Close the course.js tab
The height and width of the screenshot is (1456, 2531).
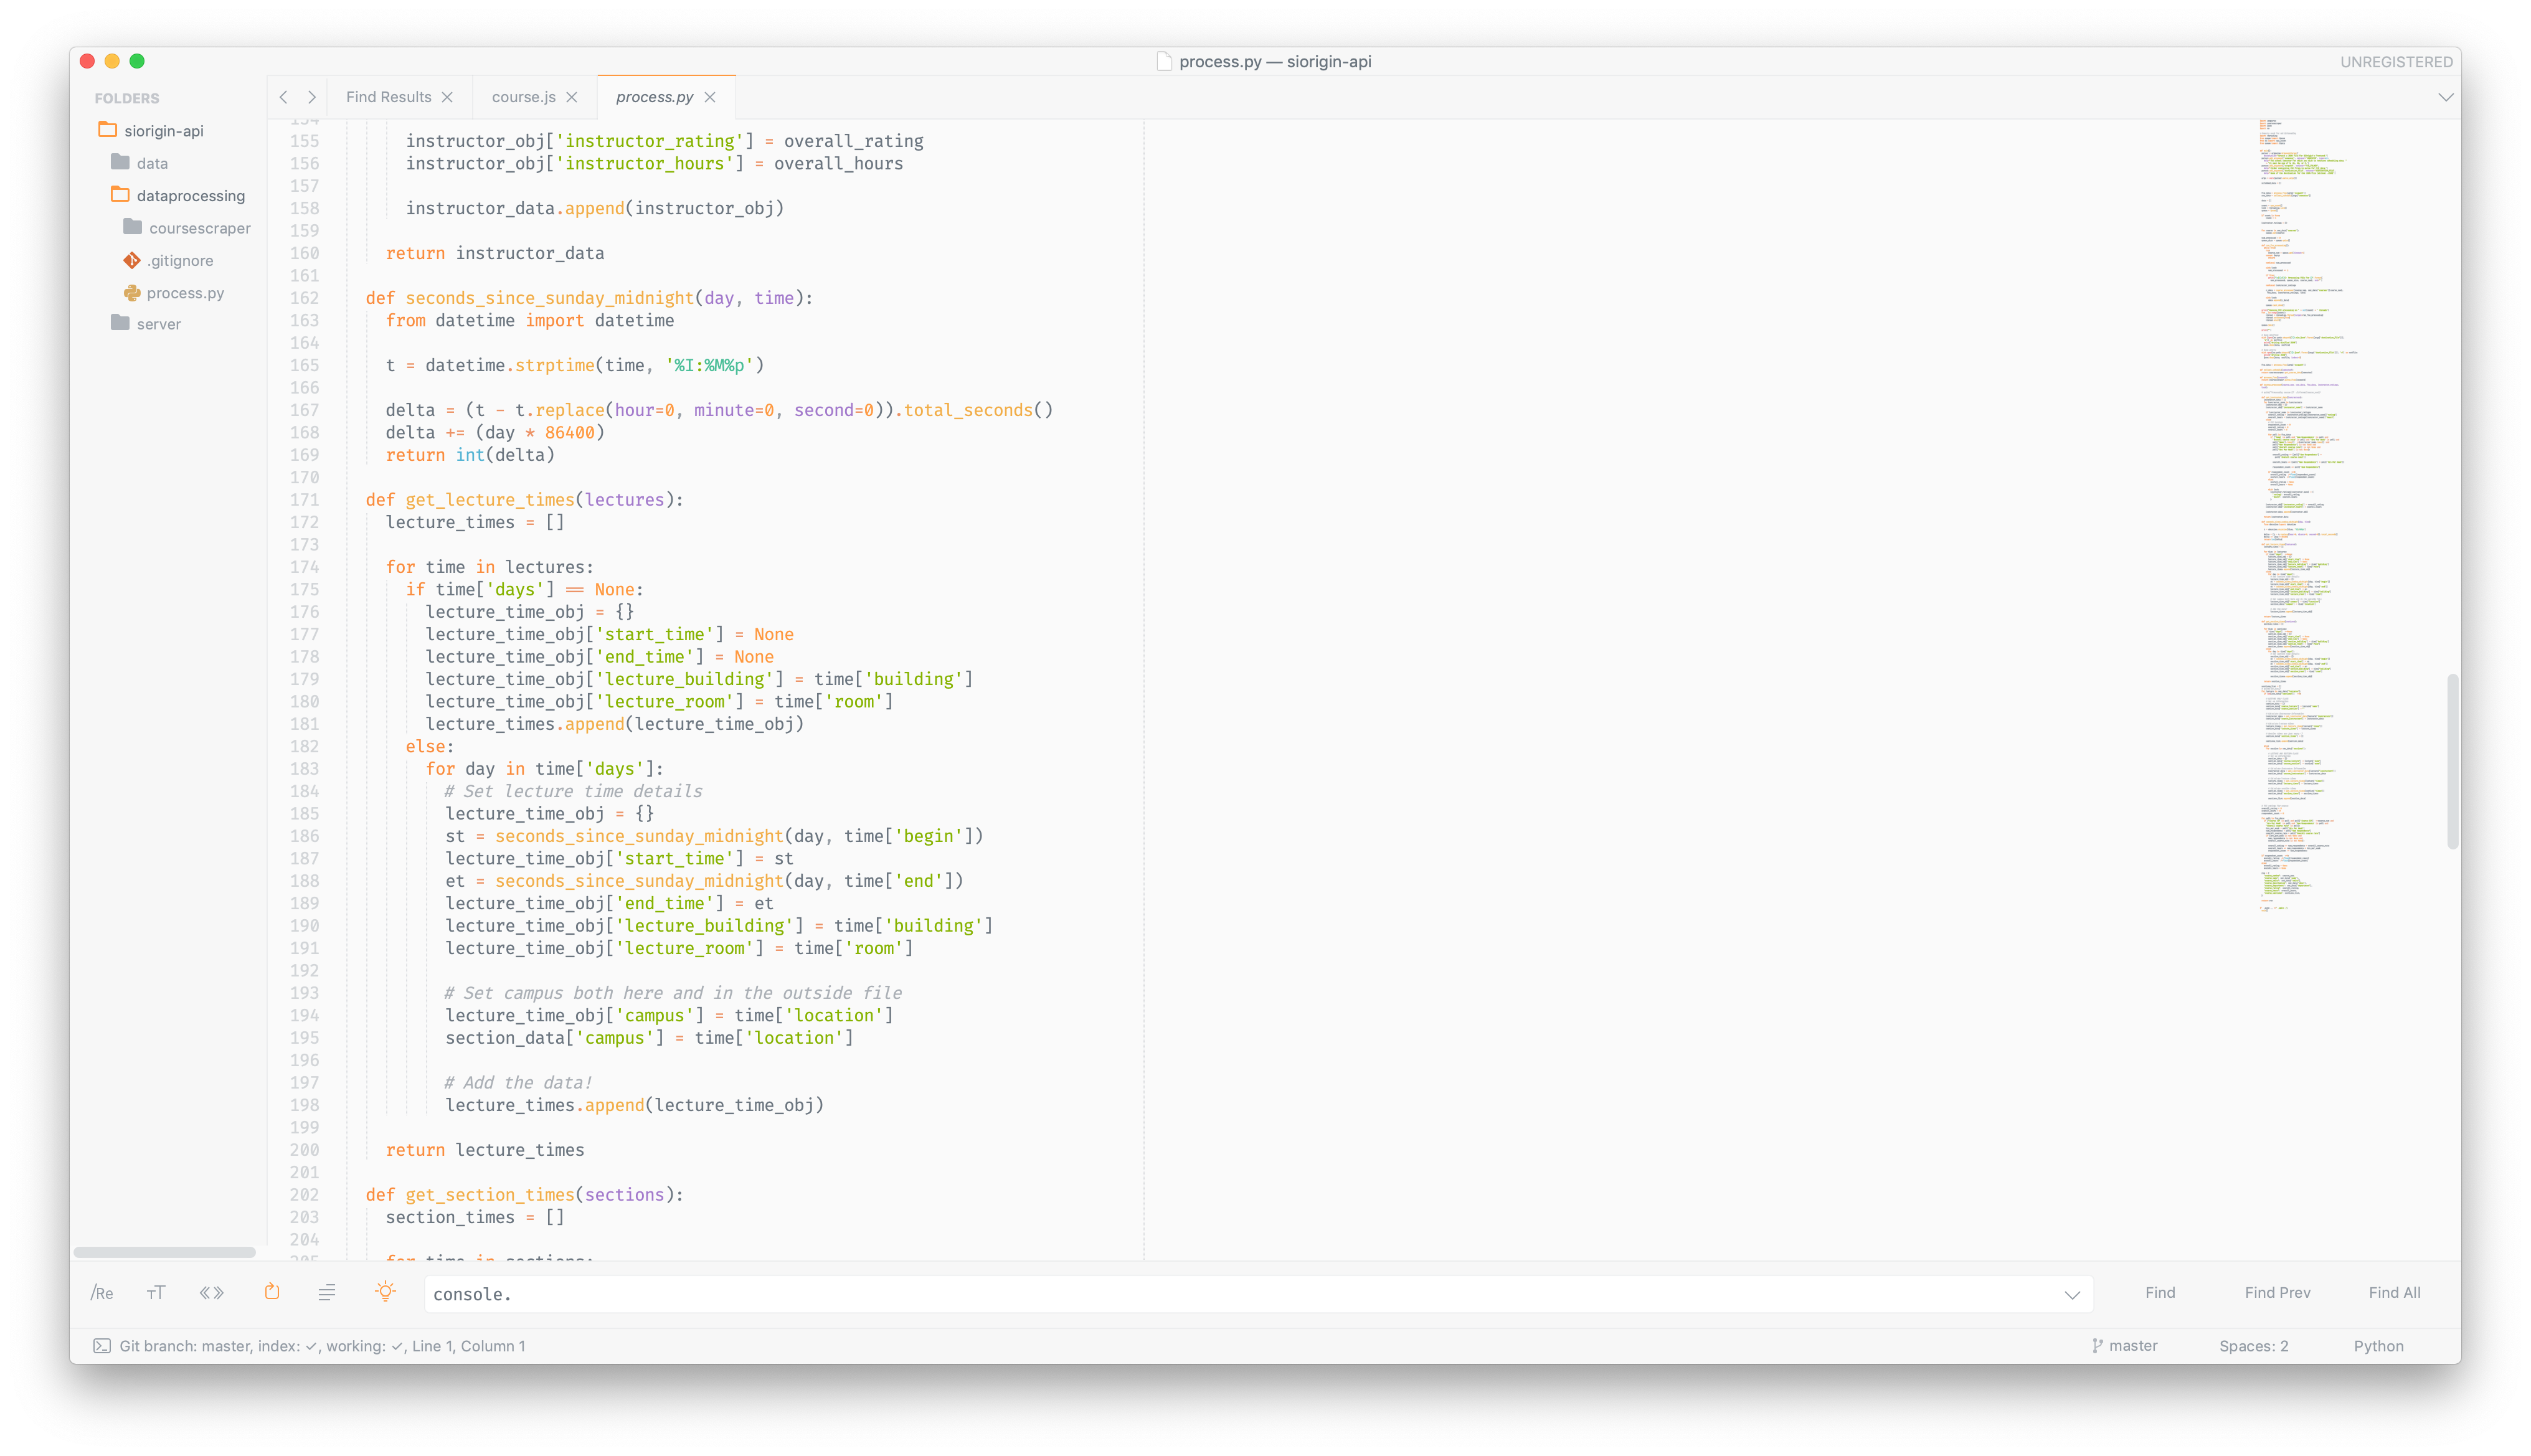coord(572,97)
